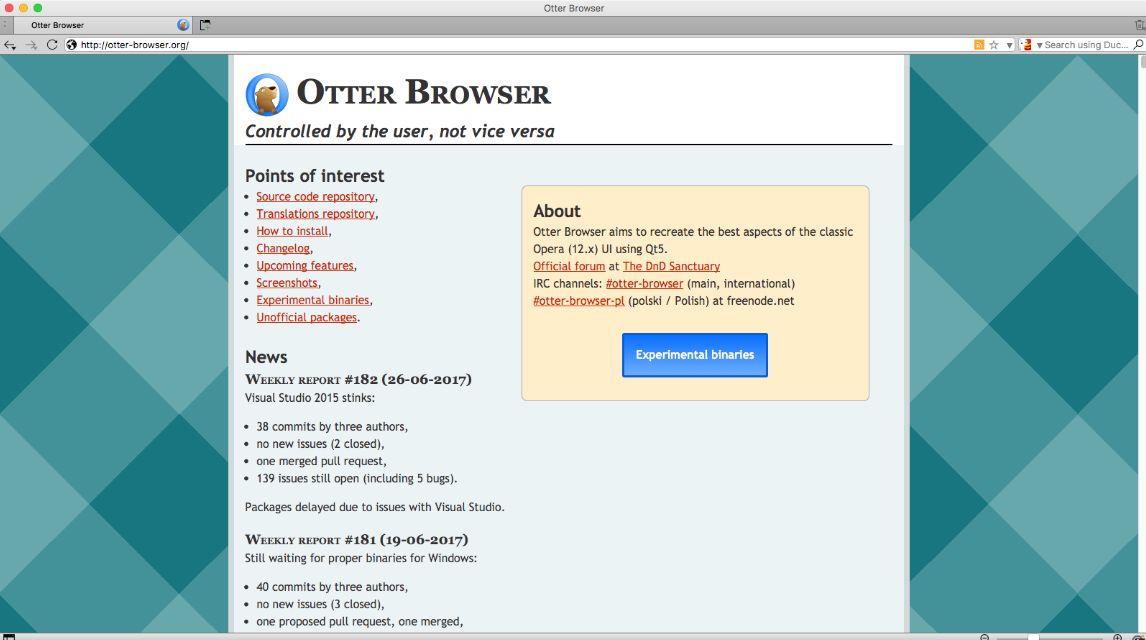The width and height of the screenshot is (1146, 640).
Task: Click the Weekly report #182 heading
Action: pos(358,379)
